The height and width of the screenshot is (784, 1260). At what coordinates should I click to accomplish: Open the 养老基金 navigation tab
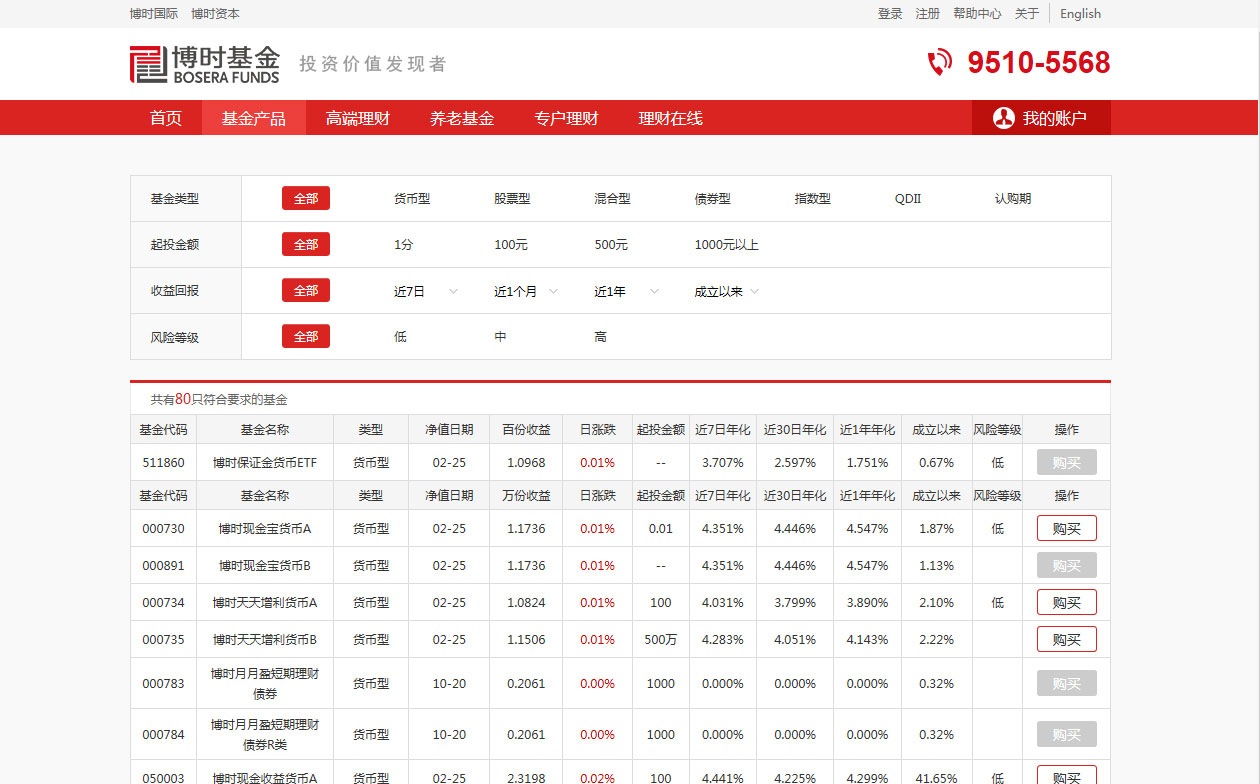(x=462, y=118)
